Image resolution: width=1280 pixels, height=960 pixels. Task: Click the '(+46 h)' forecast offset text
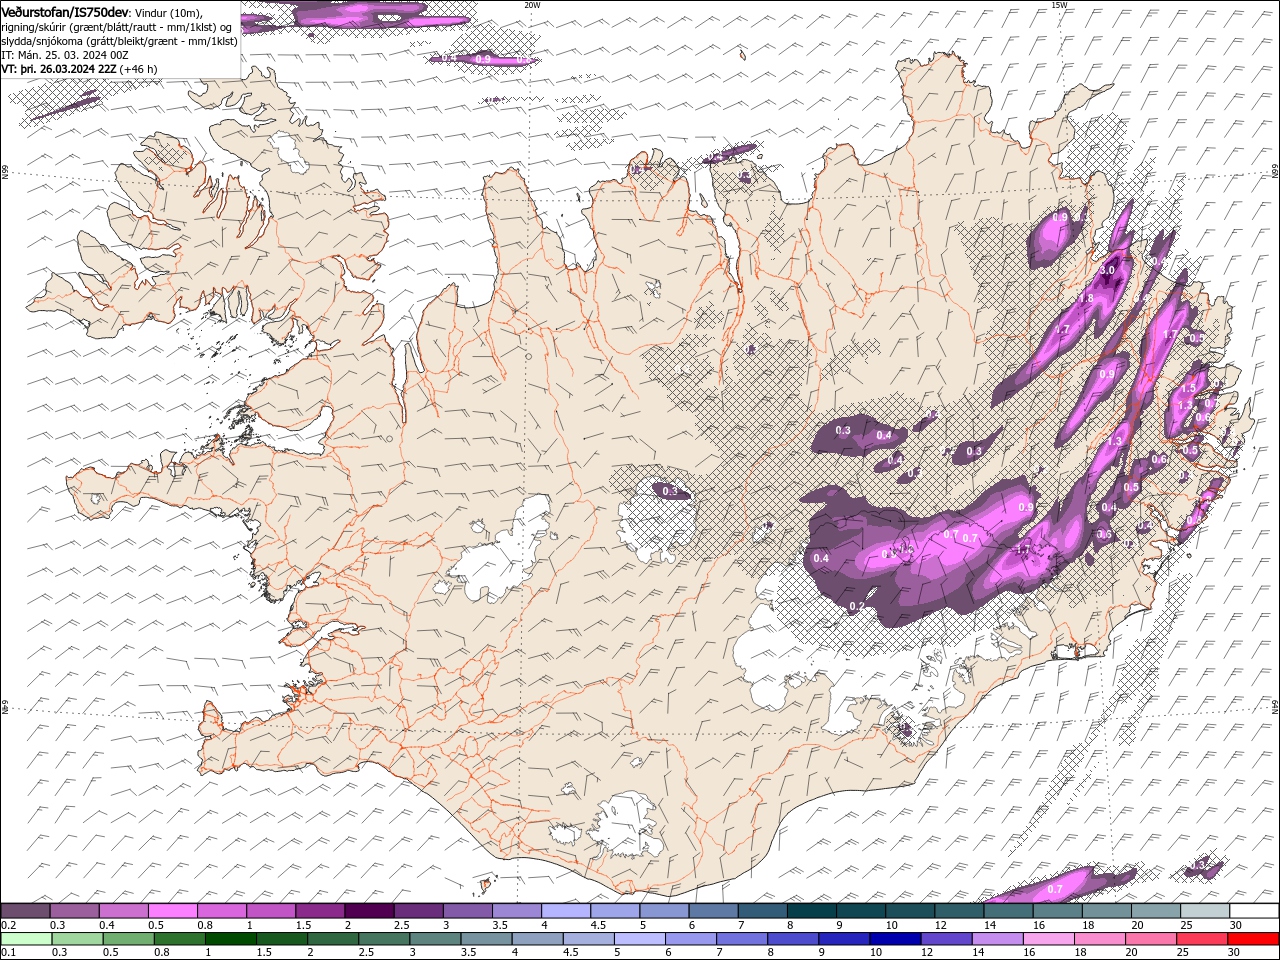pos(139,69)
